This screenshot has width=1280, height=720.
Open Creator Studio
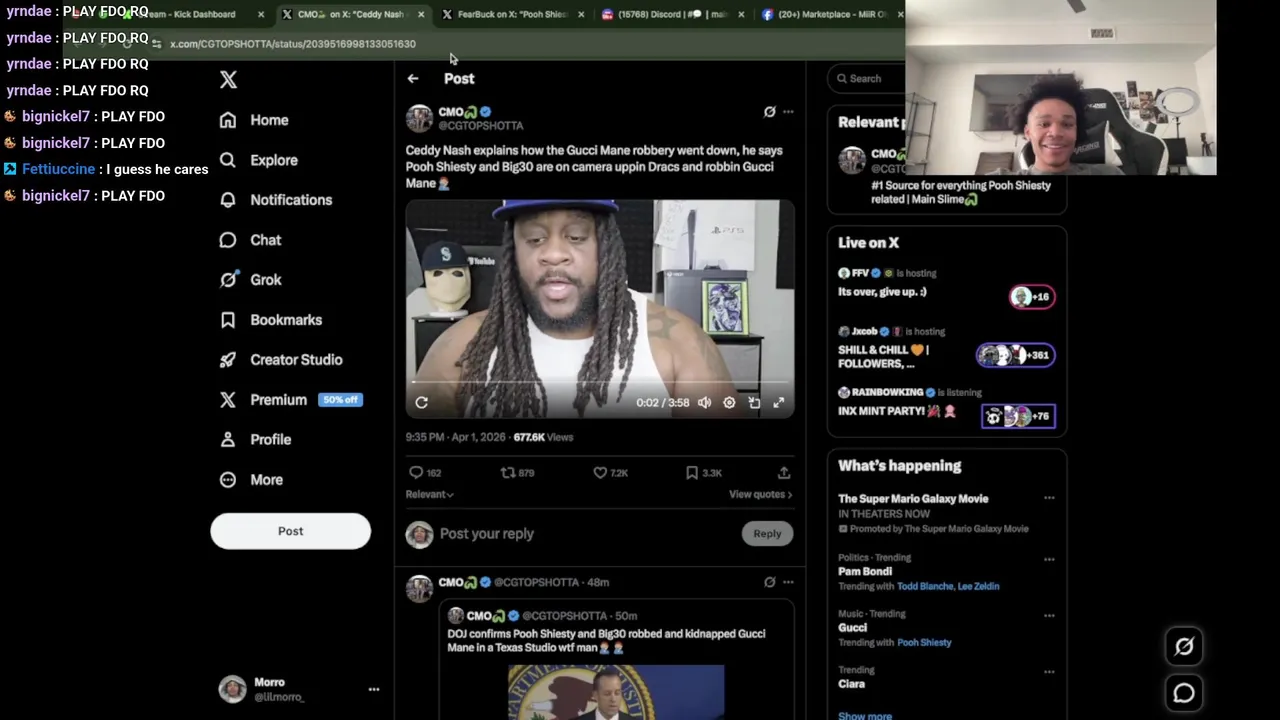pos(281,360)
